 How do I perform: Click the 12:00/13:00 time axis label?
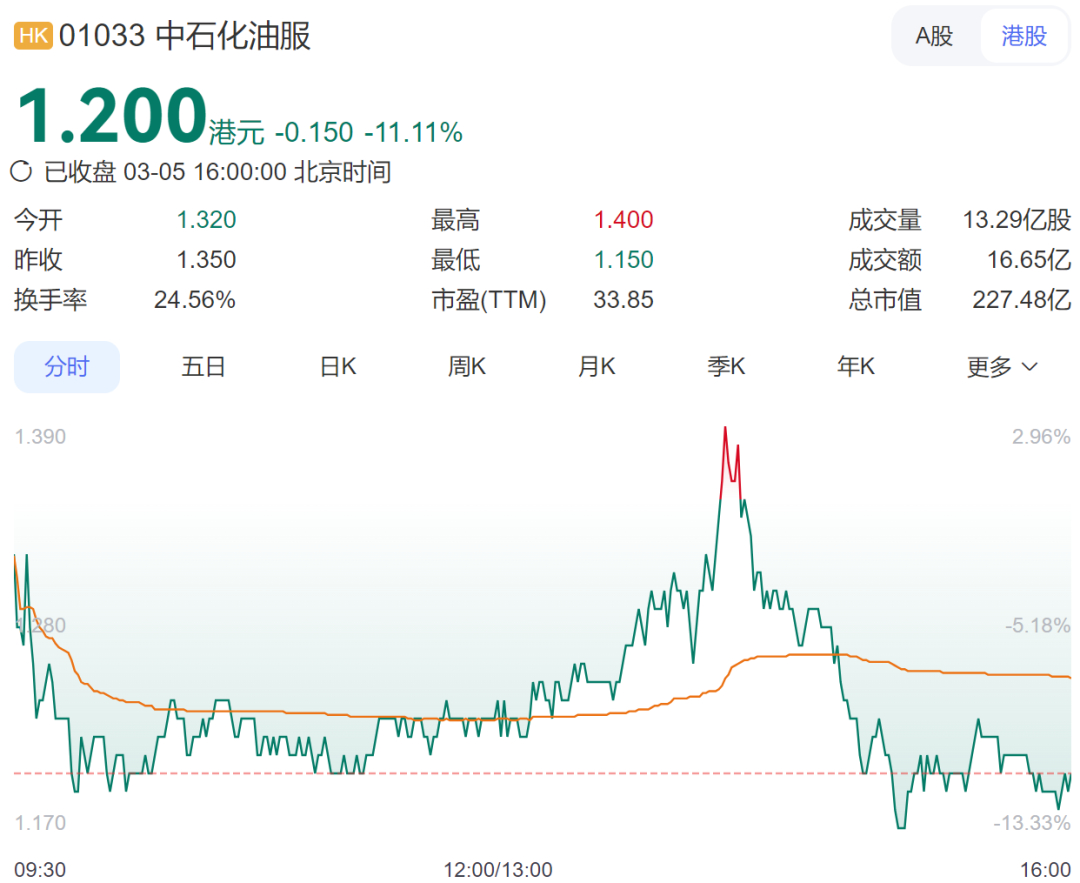(x=498, y=868)
